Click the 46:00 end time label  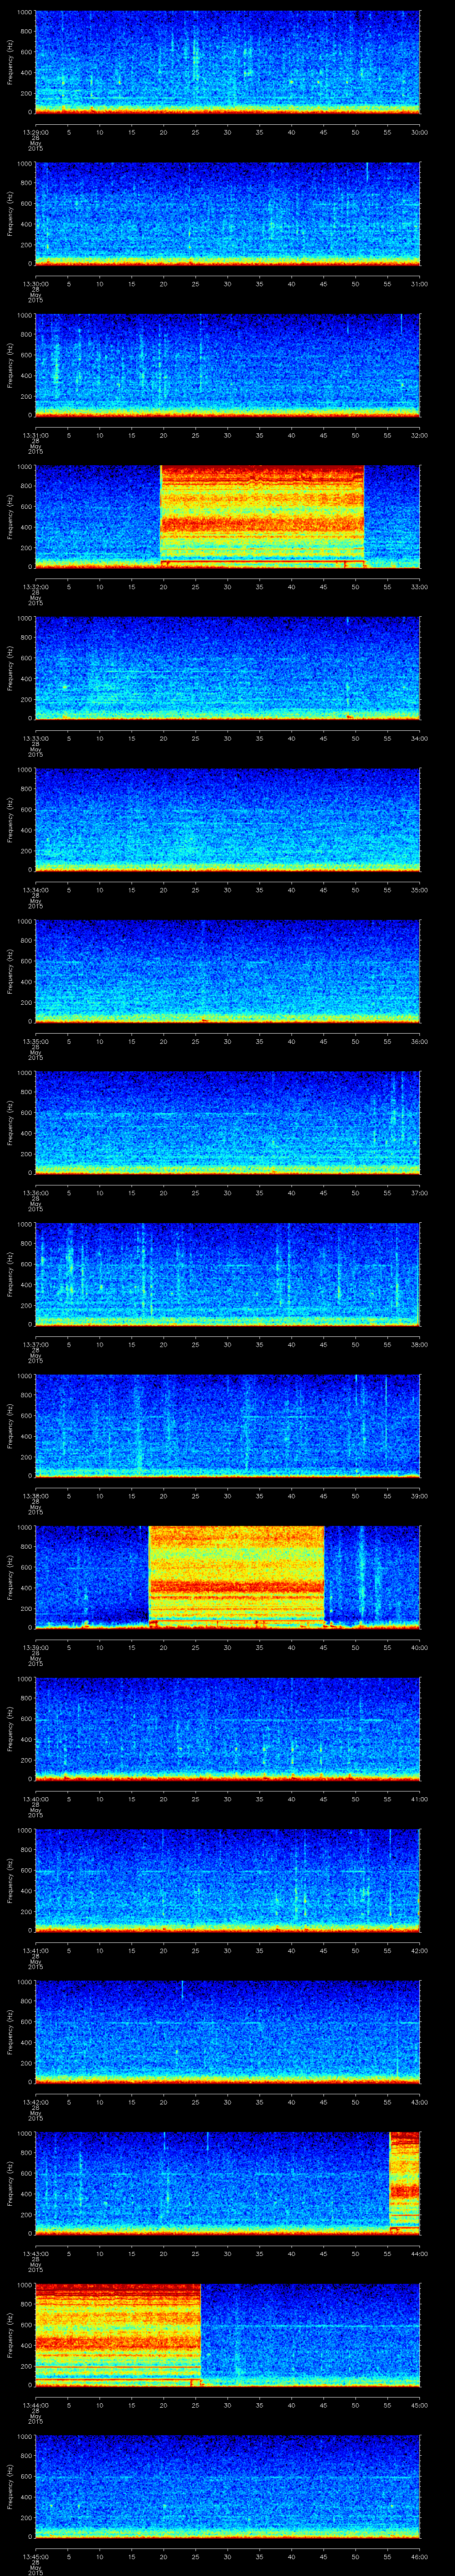click(x=419, y=2556)
